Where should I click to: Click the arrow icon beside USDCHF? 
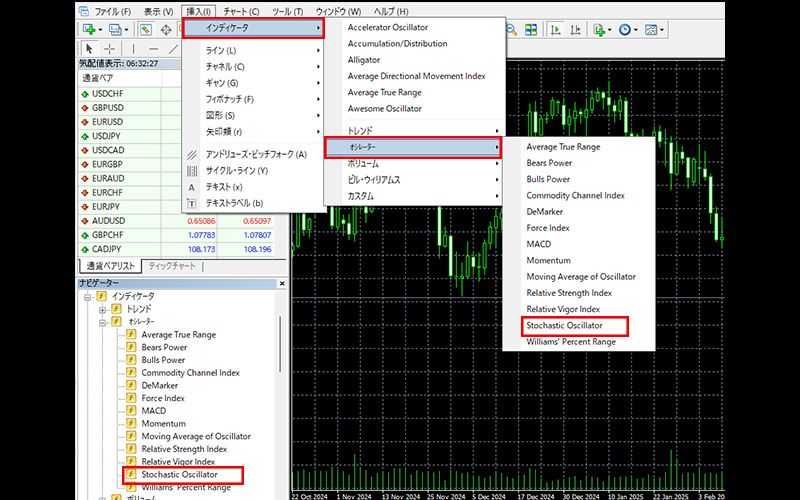(85, 94)
